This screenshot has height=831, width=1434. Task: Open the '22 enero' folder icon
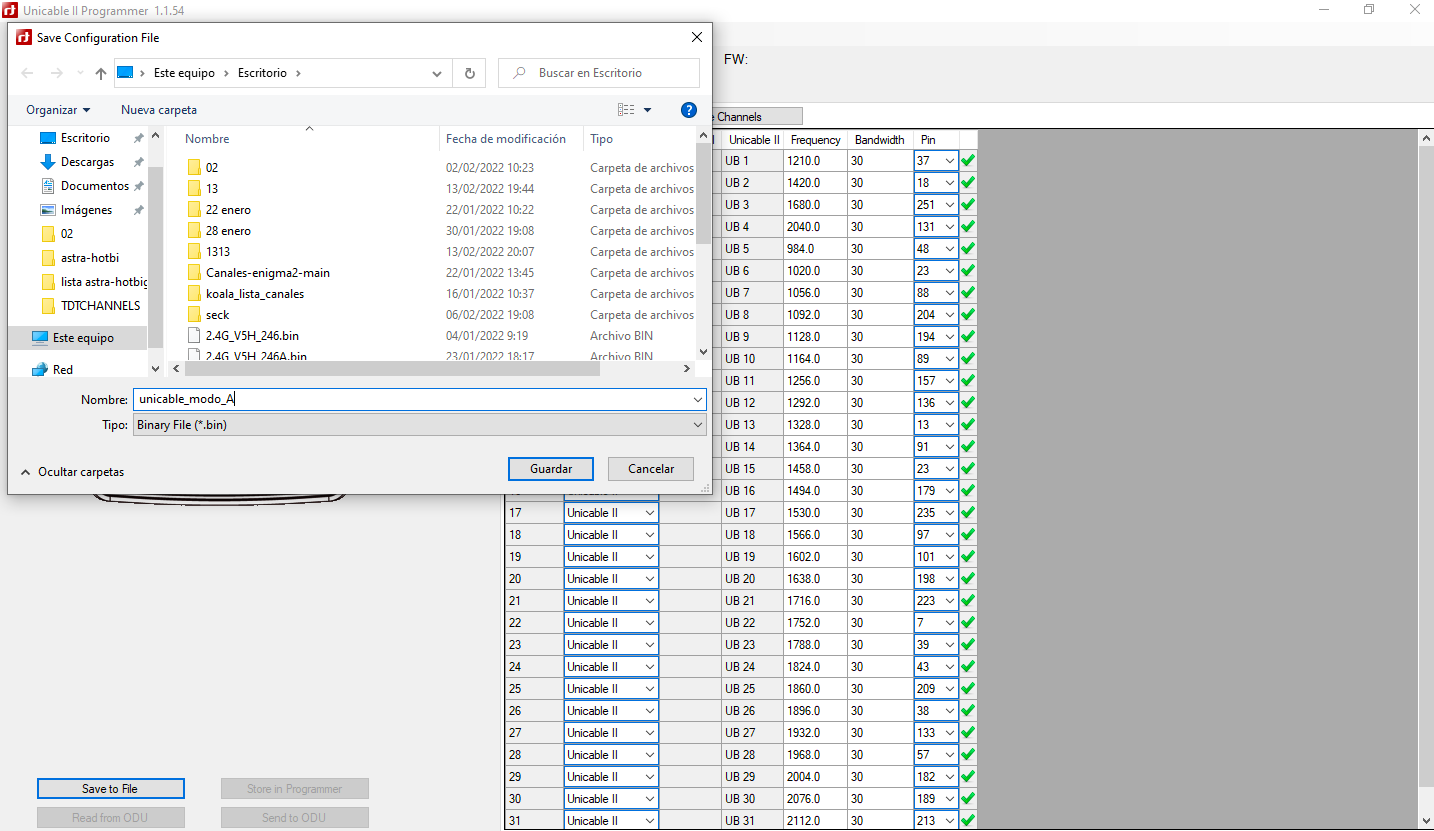194,210
